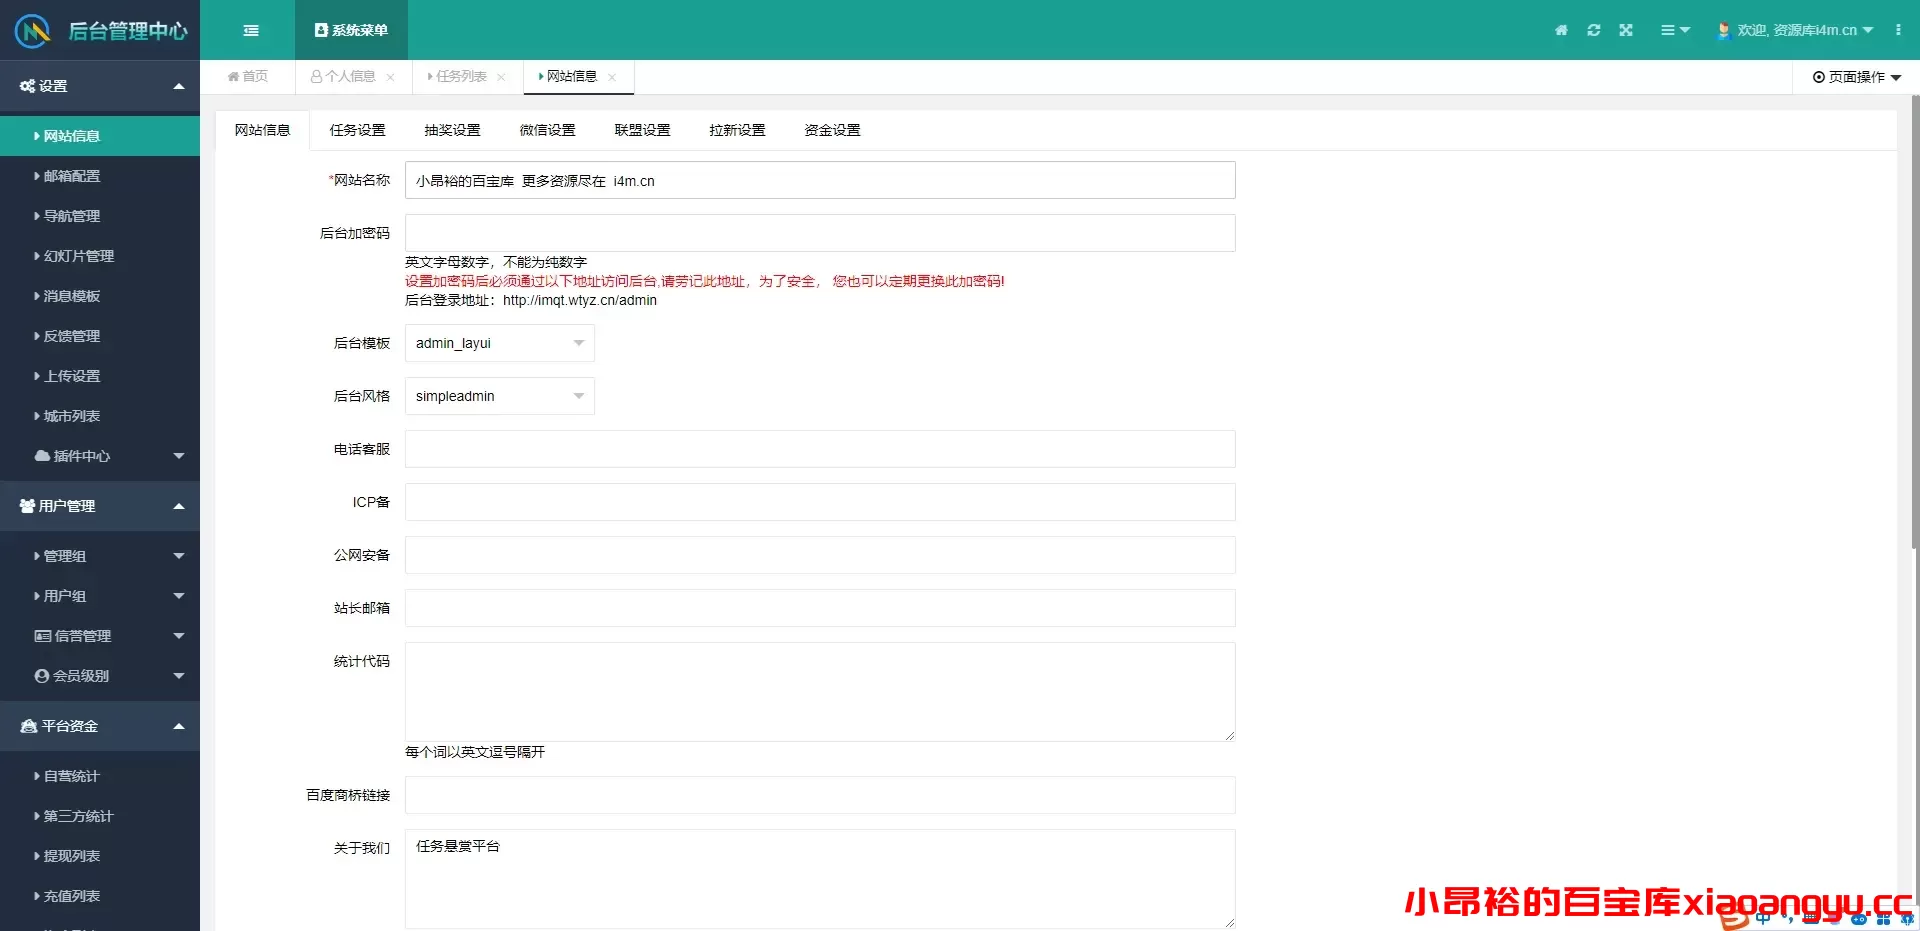Open 网站信息 from the sidebar
The height and width of the screenshot is (931, 1920).
point(70,135)
